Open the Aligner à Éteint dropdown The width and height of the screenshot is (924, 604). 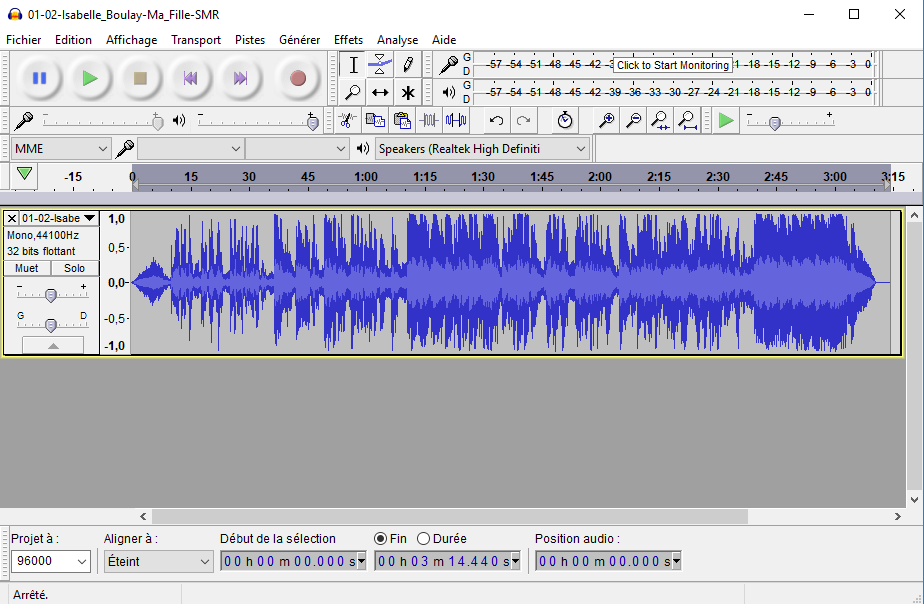pos(158,561)
